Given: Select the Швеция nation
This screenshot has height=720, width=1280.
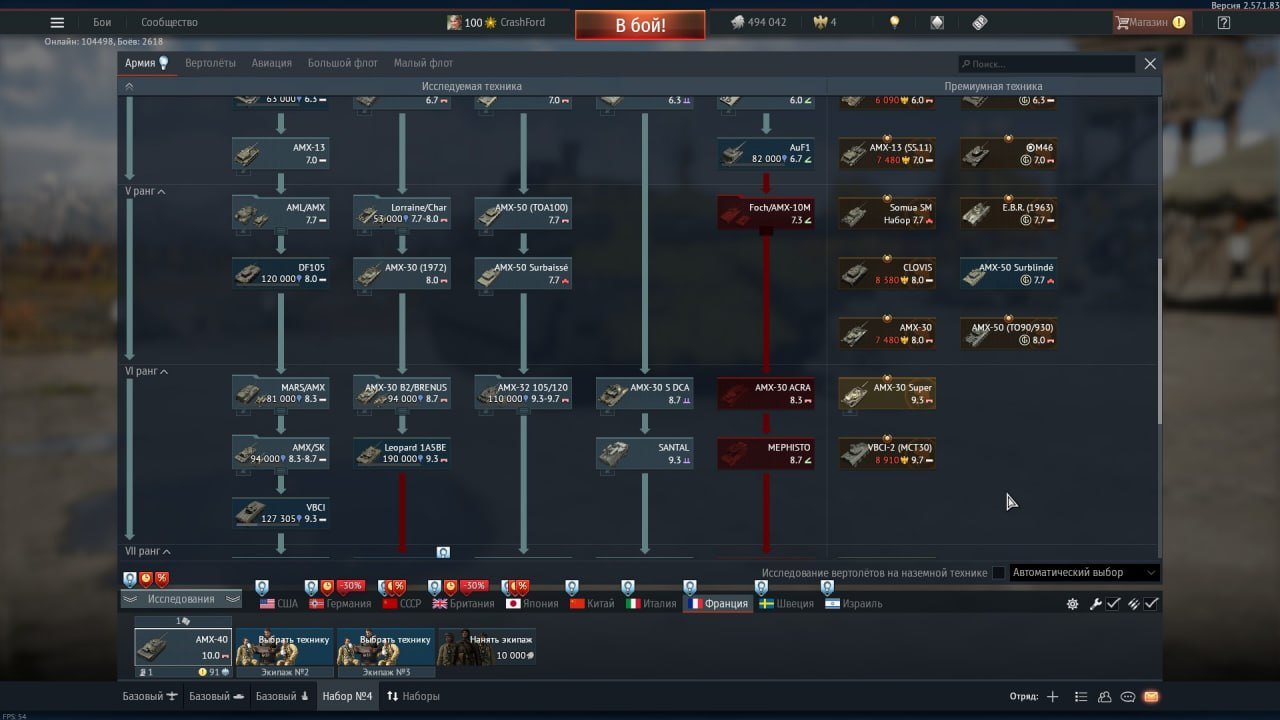Looking at the screenshot, I should [786, 604].
